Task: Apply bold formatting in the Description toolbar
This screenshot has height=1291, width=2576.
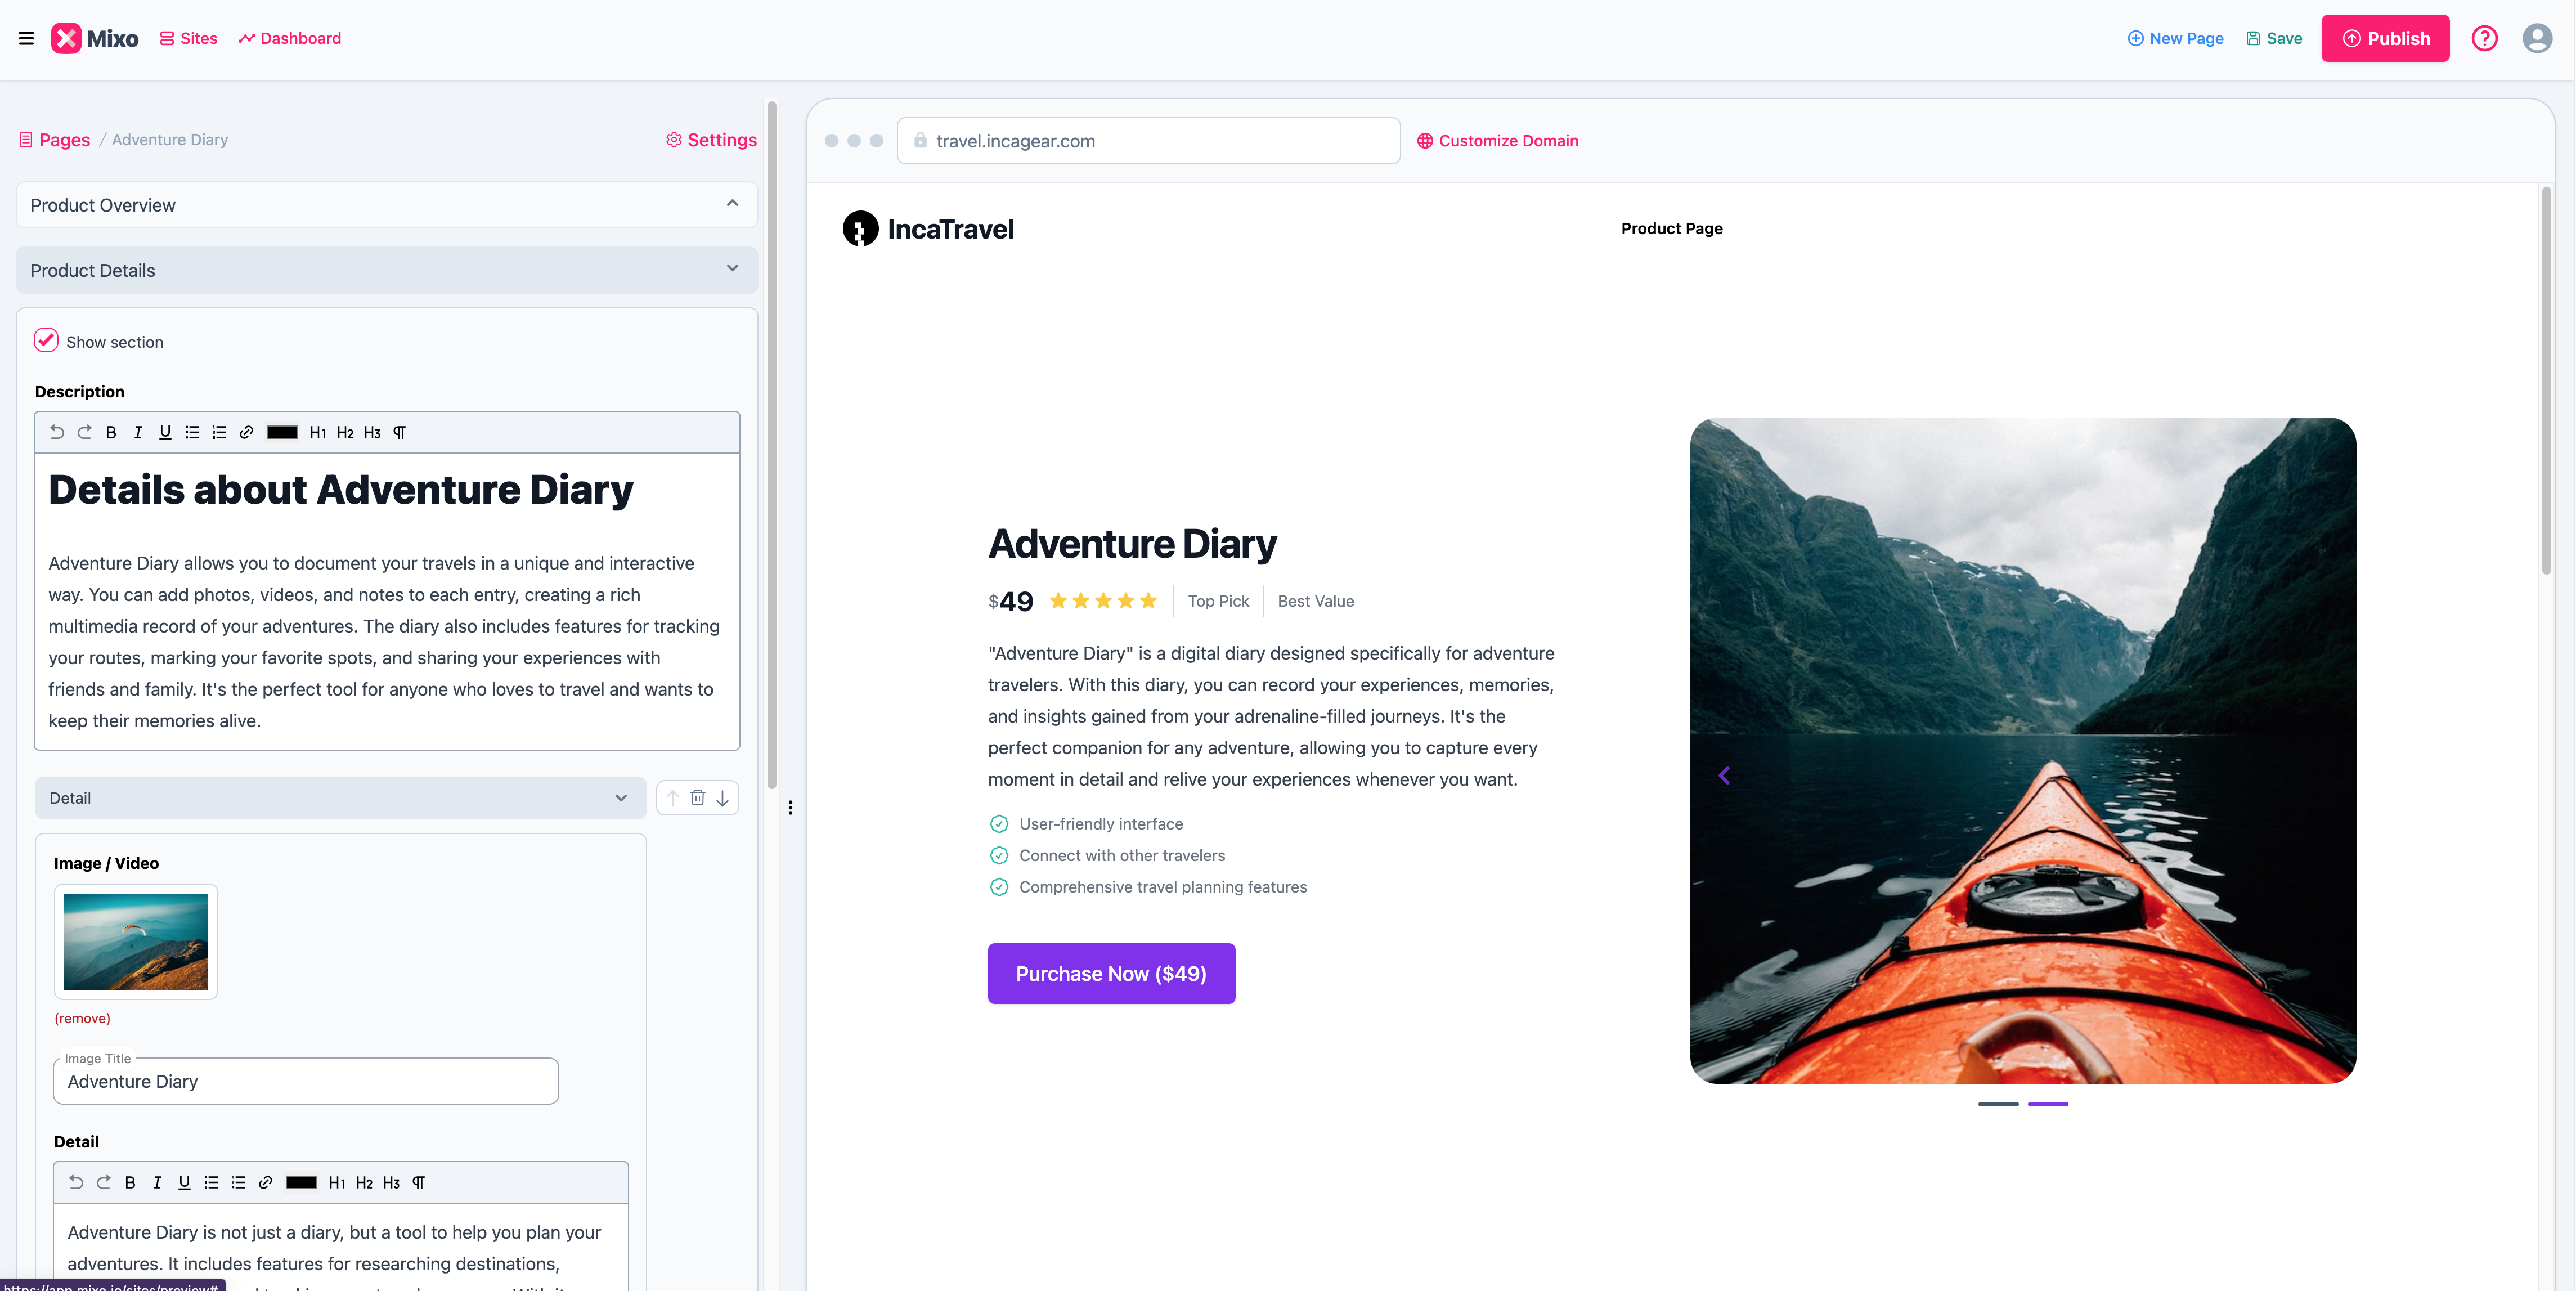Action: coord(111,432)
